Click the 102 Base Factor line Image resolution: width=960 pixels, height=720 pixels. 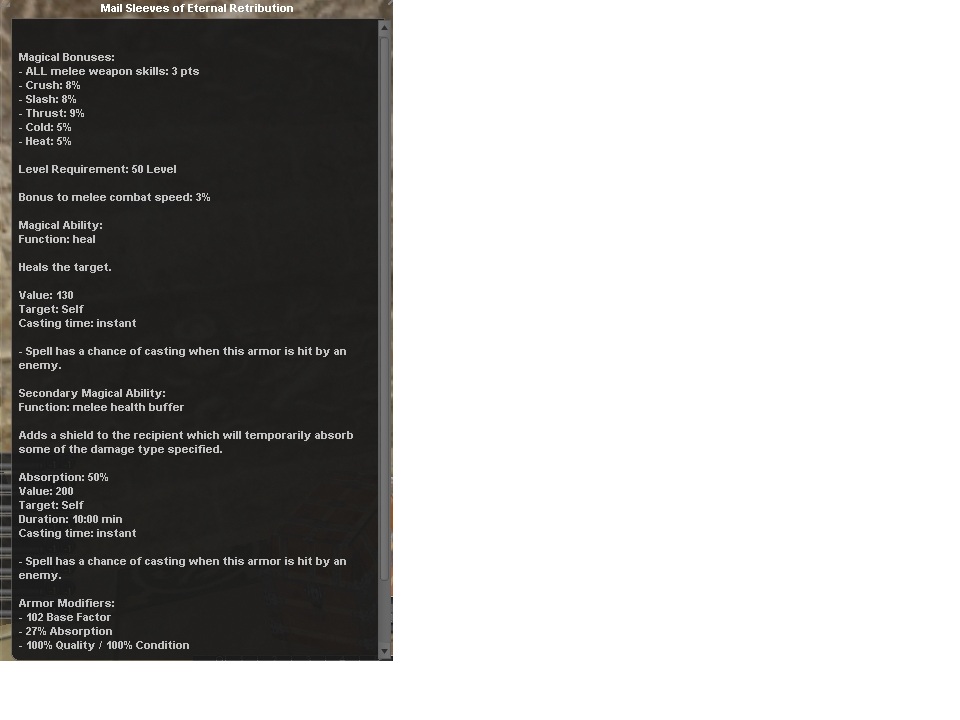(65, 617)
